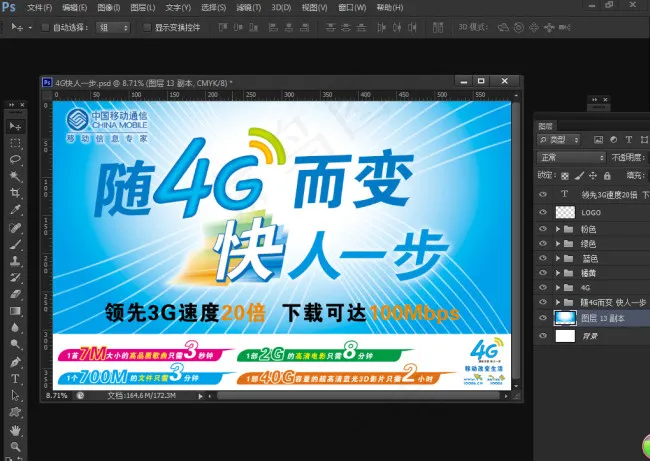Screen dimensions: 650x461
Task: Select the Crop tool
Action: [15, 193]
